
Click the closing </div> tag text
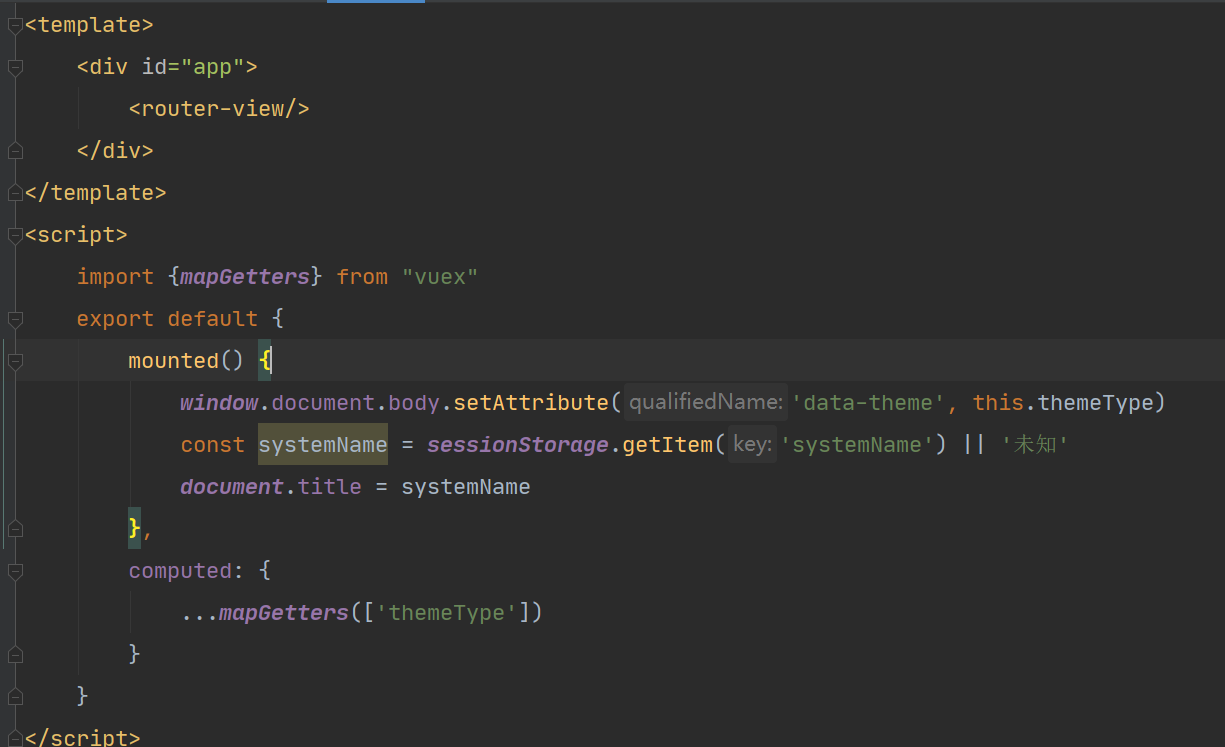coord(116,151)
